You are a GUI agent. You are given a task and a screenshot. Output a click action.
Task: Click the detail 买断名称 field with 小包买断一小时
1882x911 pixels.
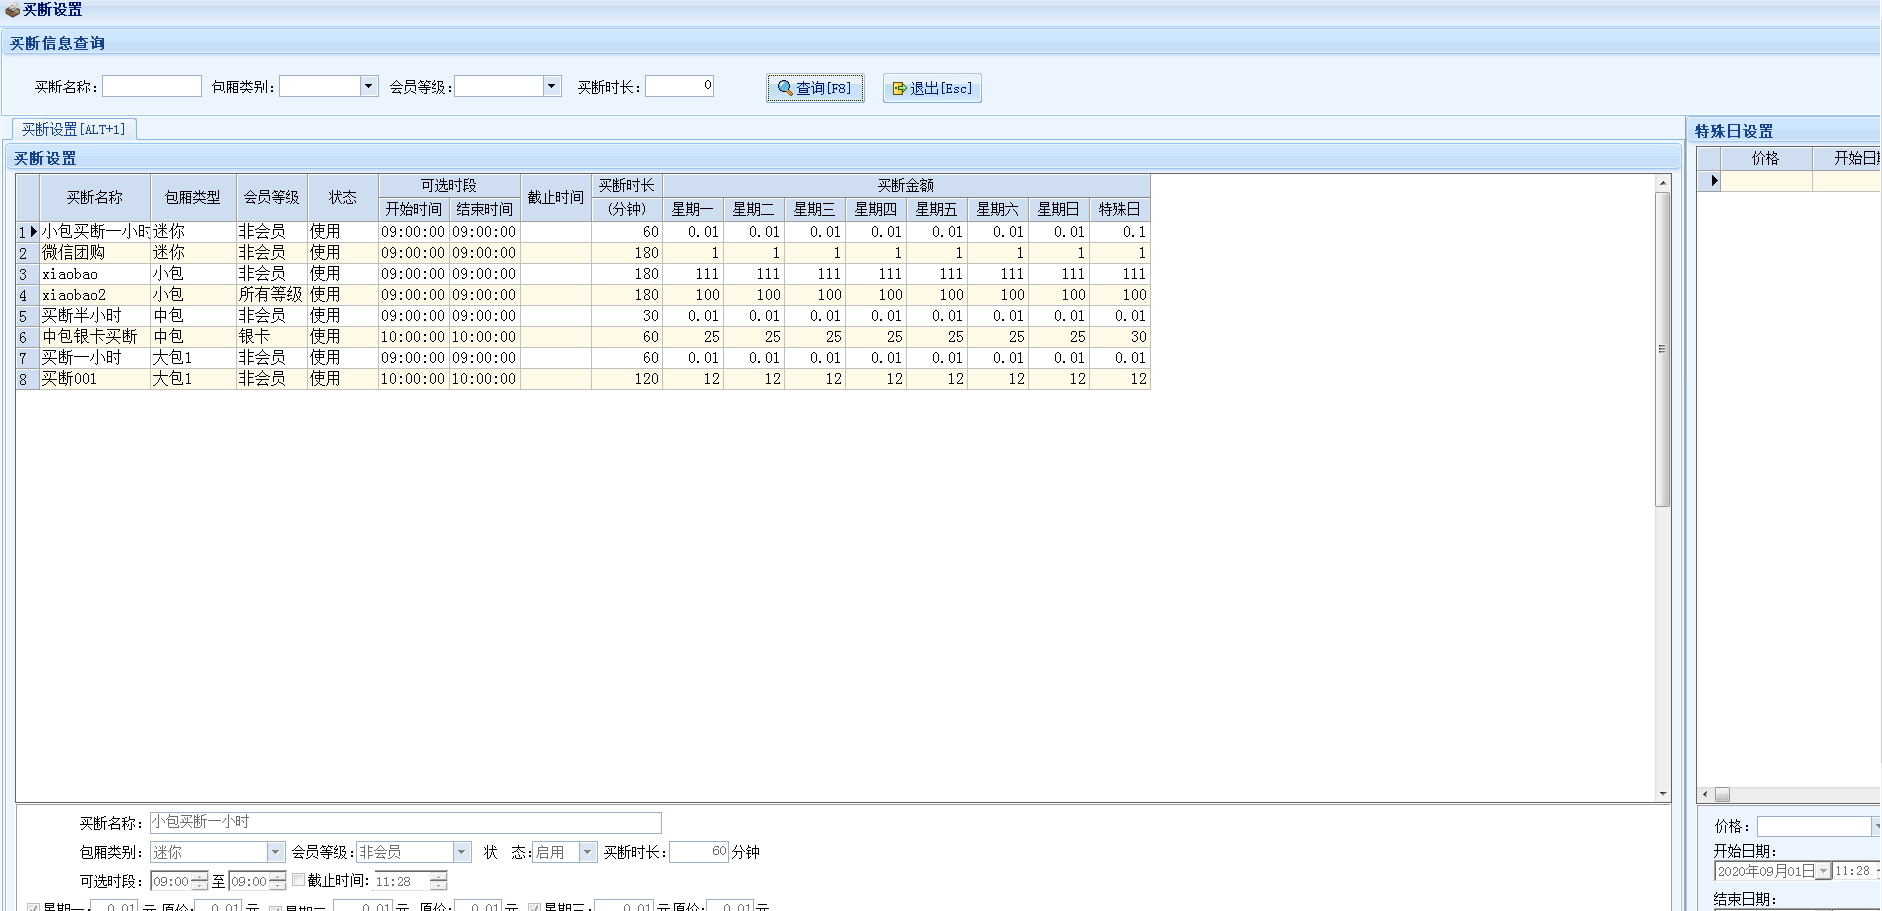click(x=405, y=822)
